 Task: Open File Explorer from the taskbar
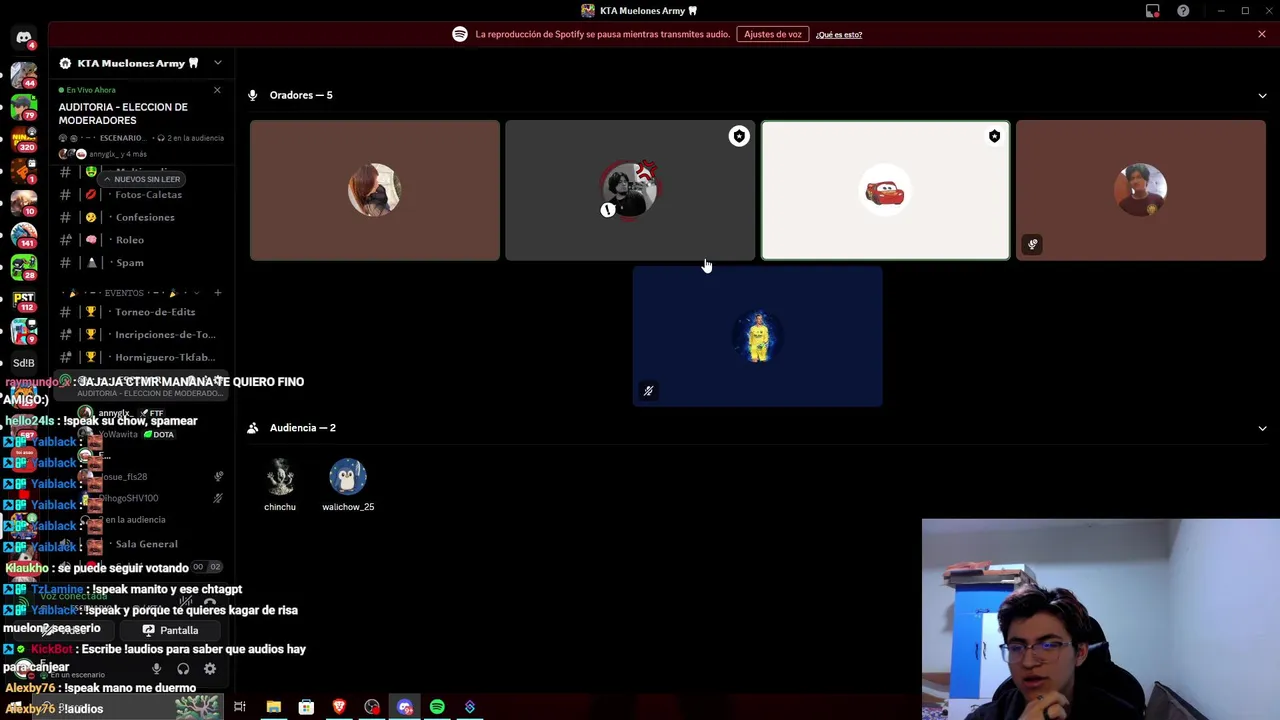tap(273, 707)
